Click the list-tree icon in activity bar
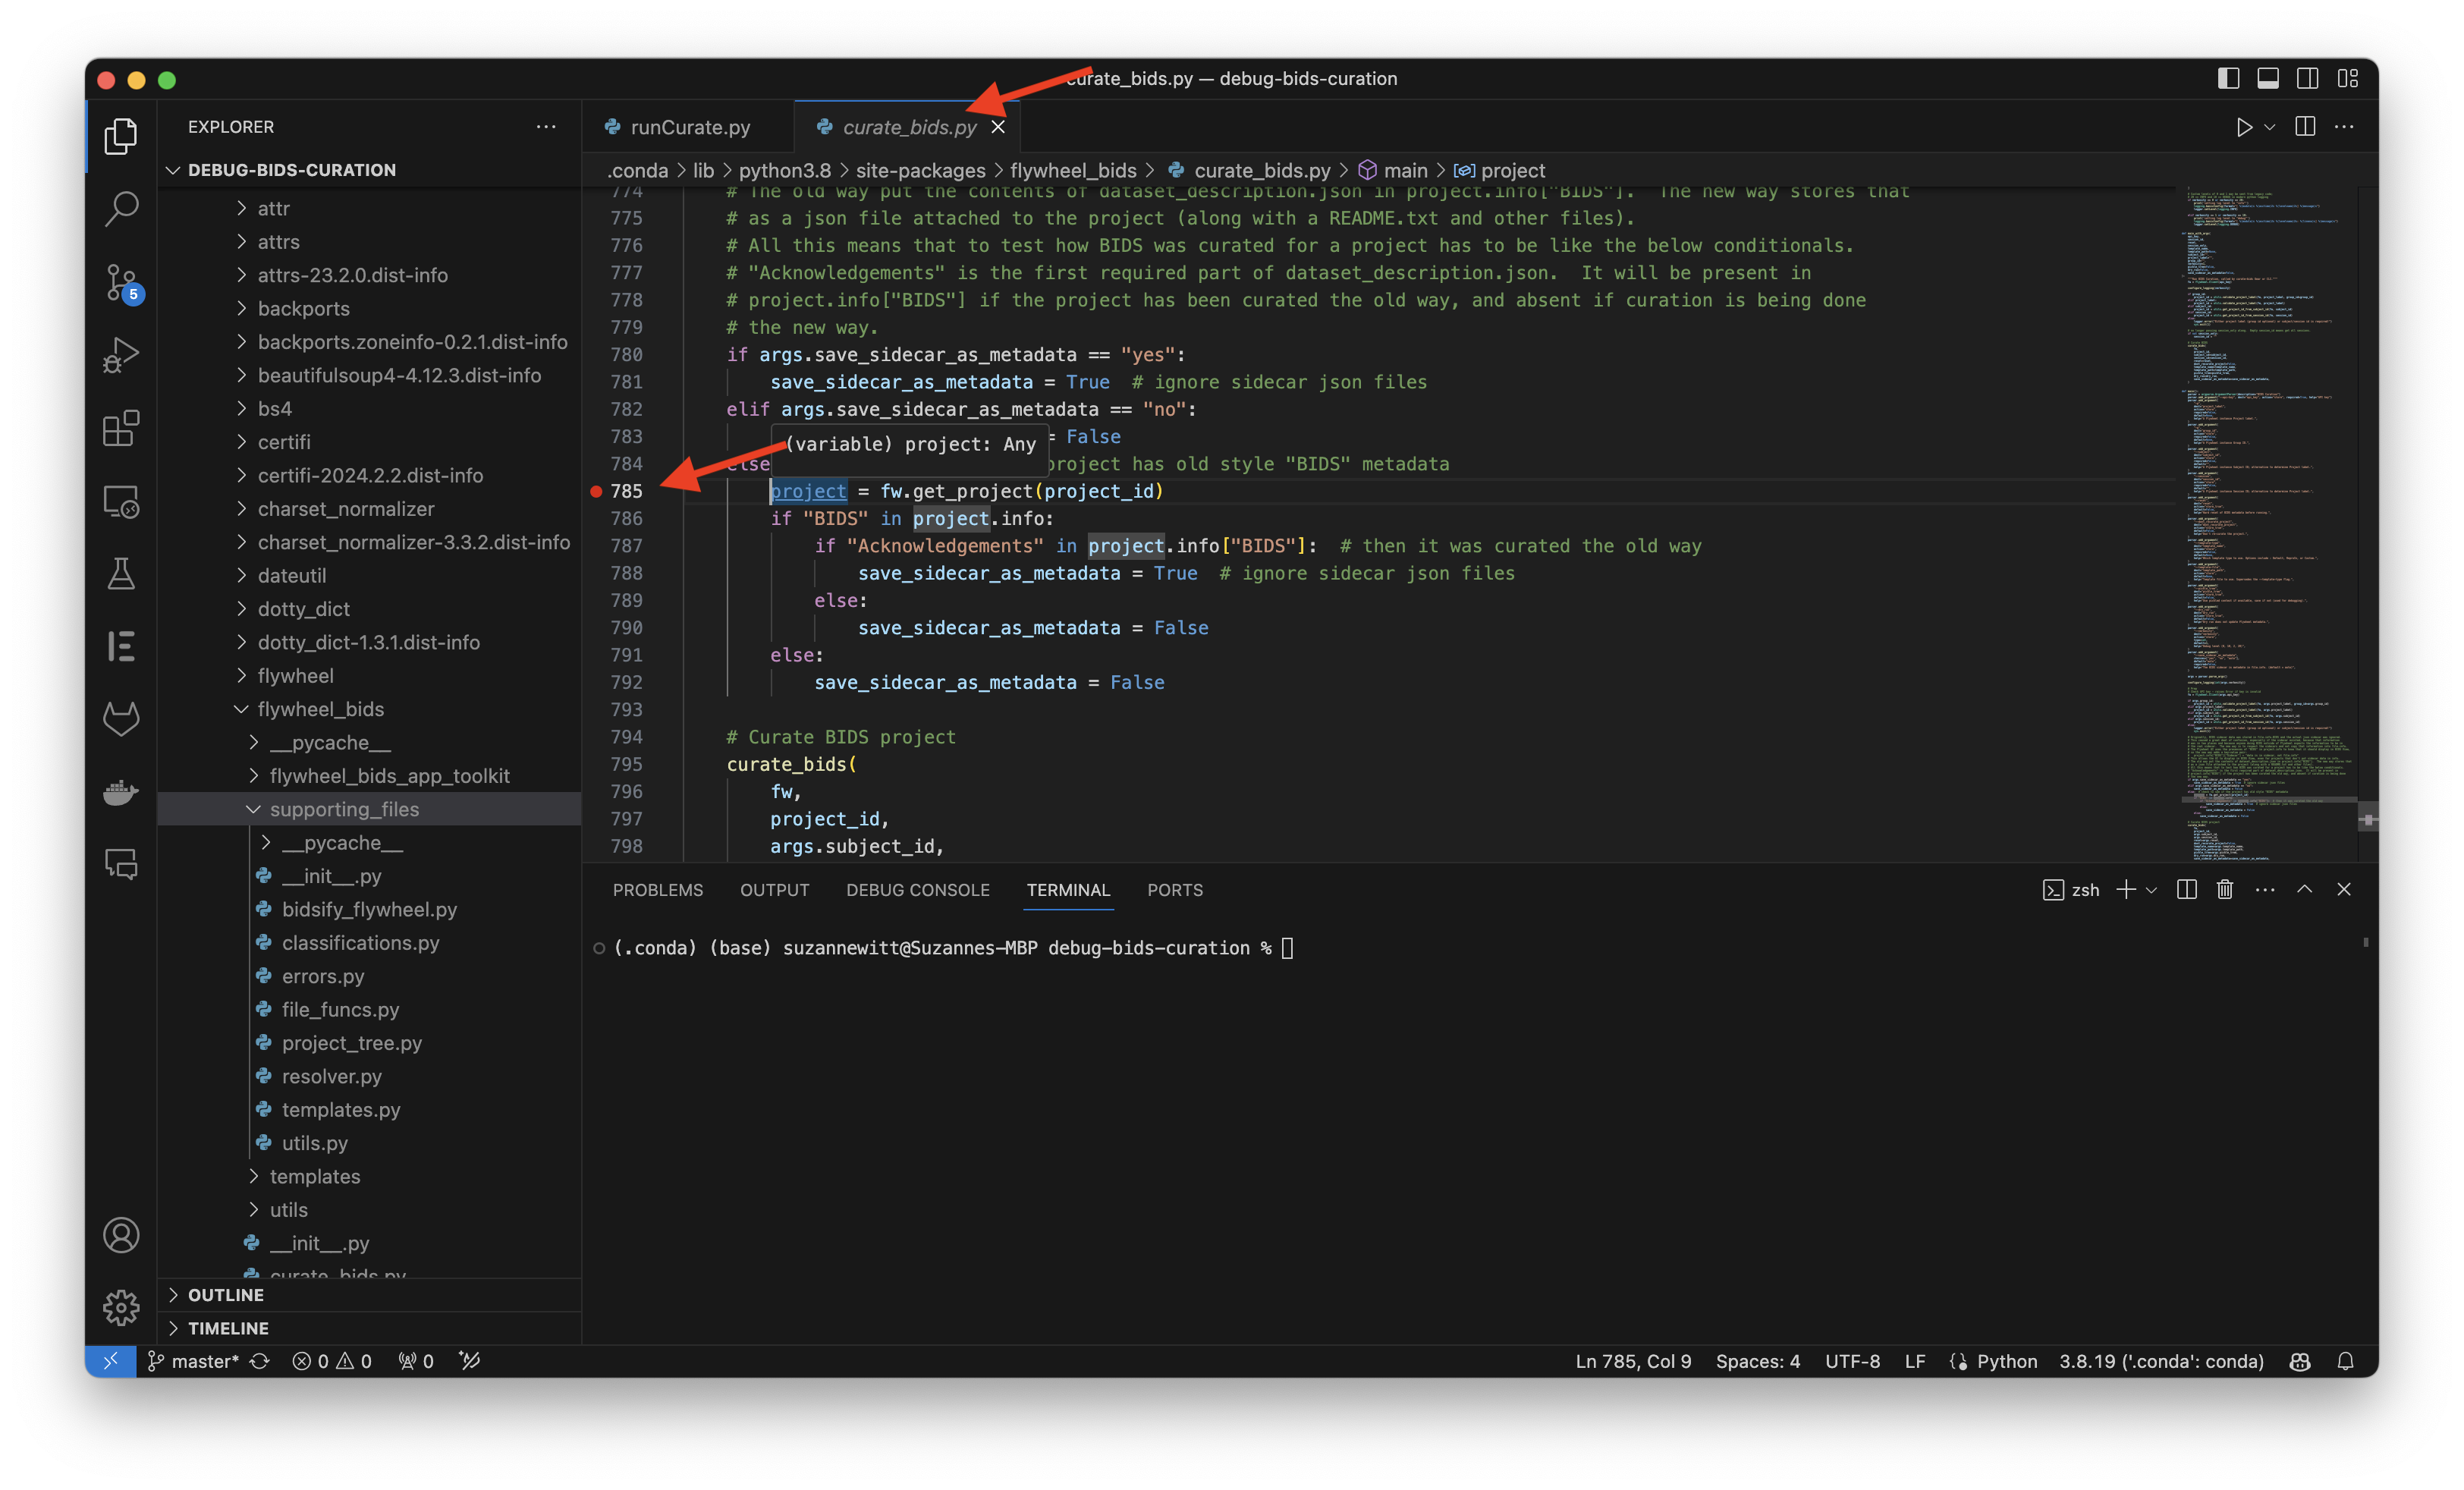The image size is (2464, 1490). click(121, 646)
